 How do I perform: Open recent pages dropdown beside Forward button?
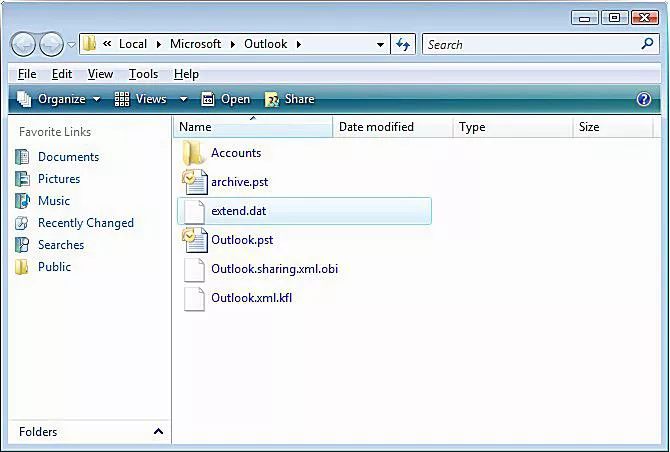(x=71, y=44)
